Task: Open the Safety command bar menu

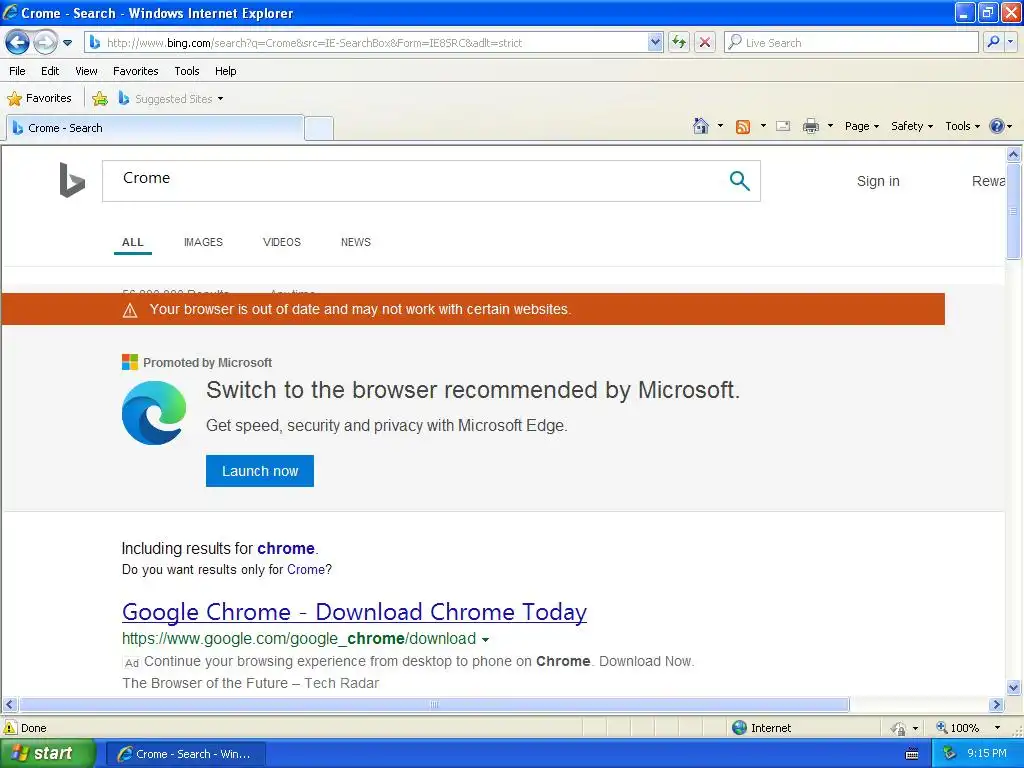Action: (x=912, y=126)
